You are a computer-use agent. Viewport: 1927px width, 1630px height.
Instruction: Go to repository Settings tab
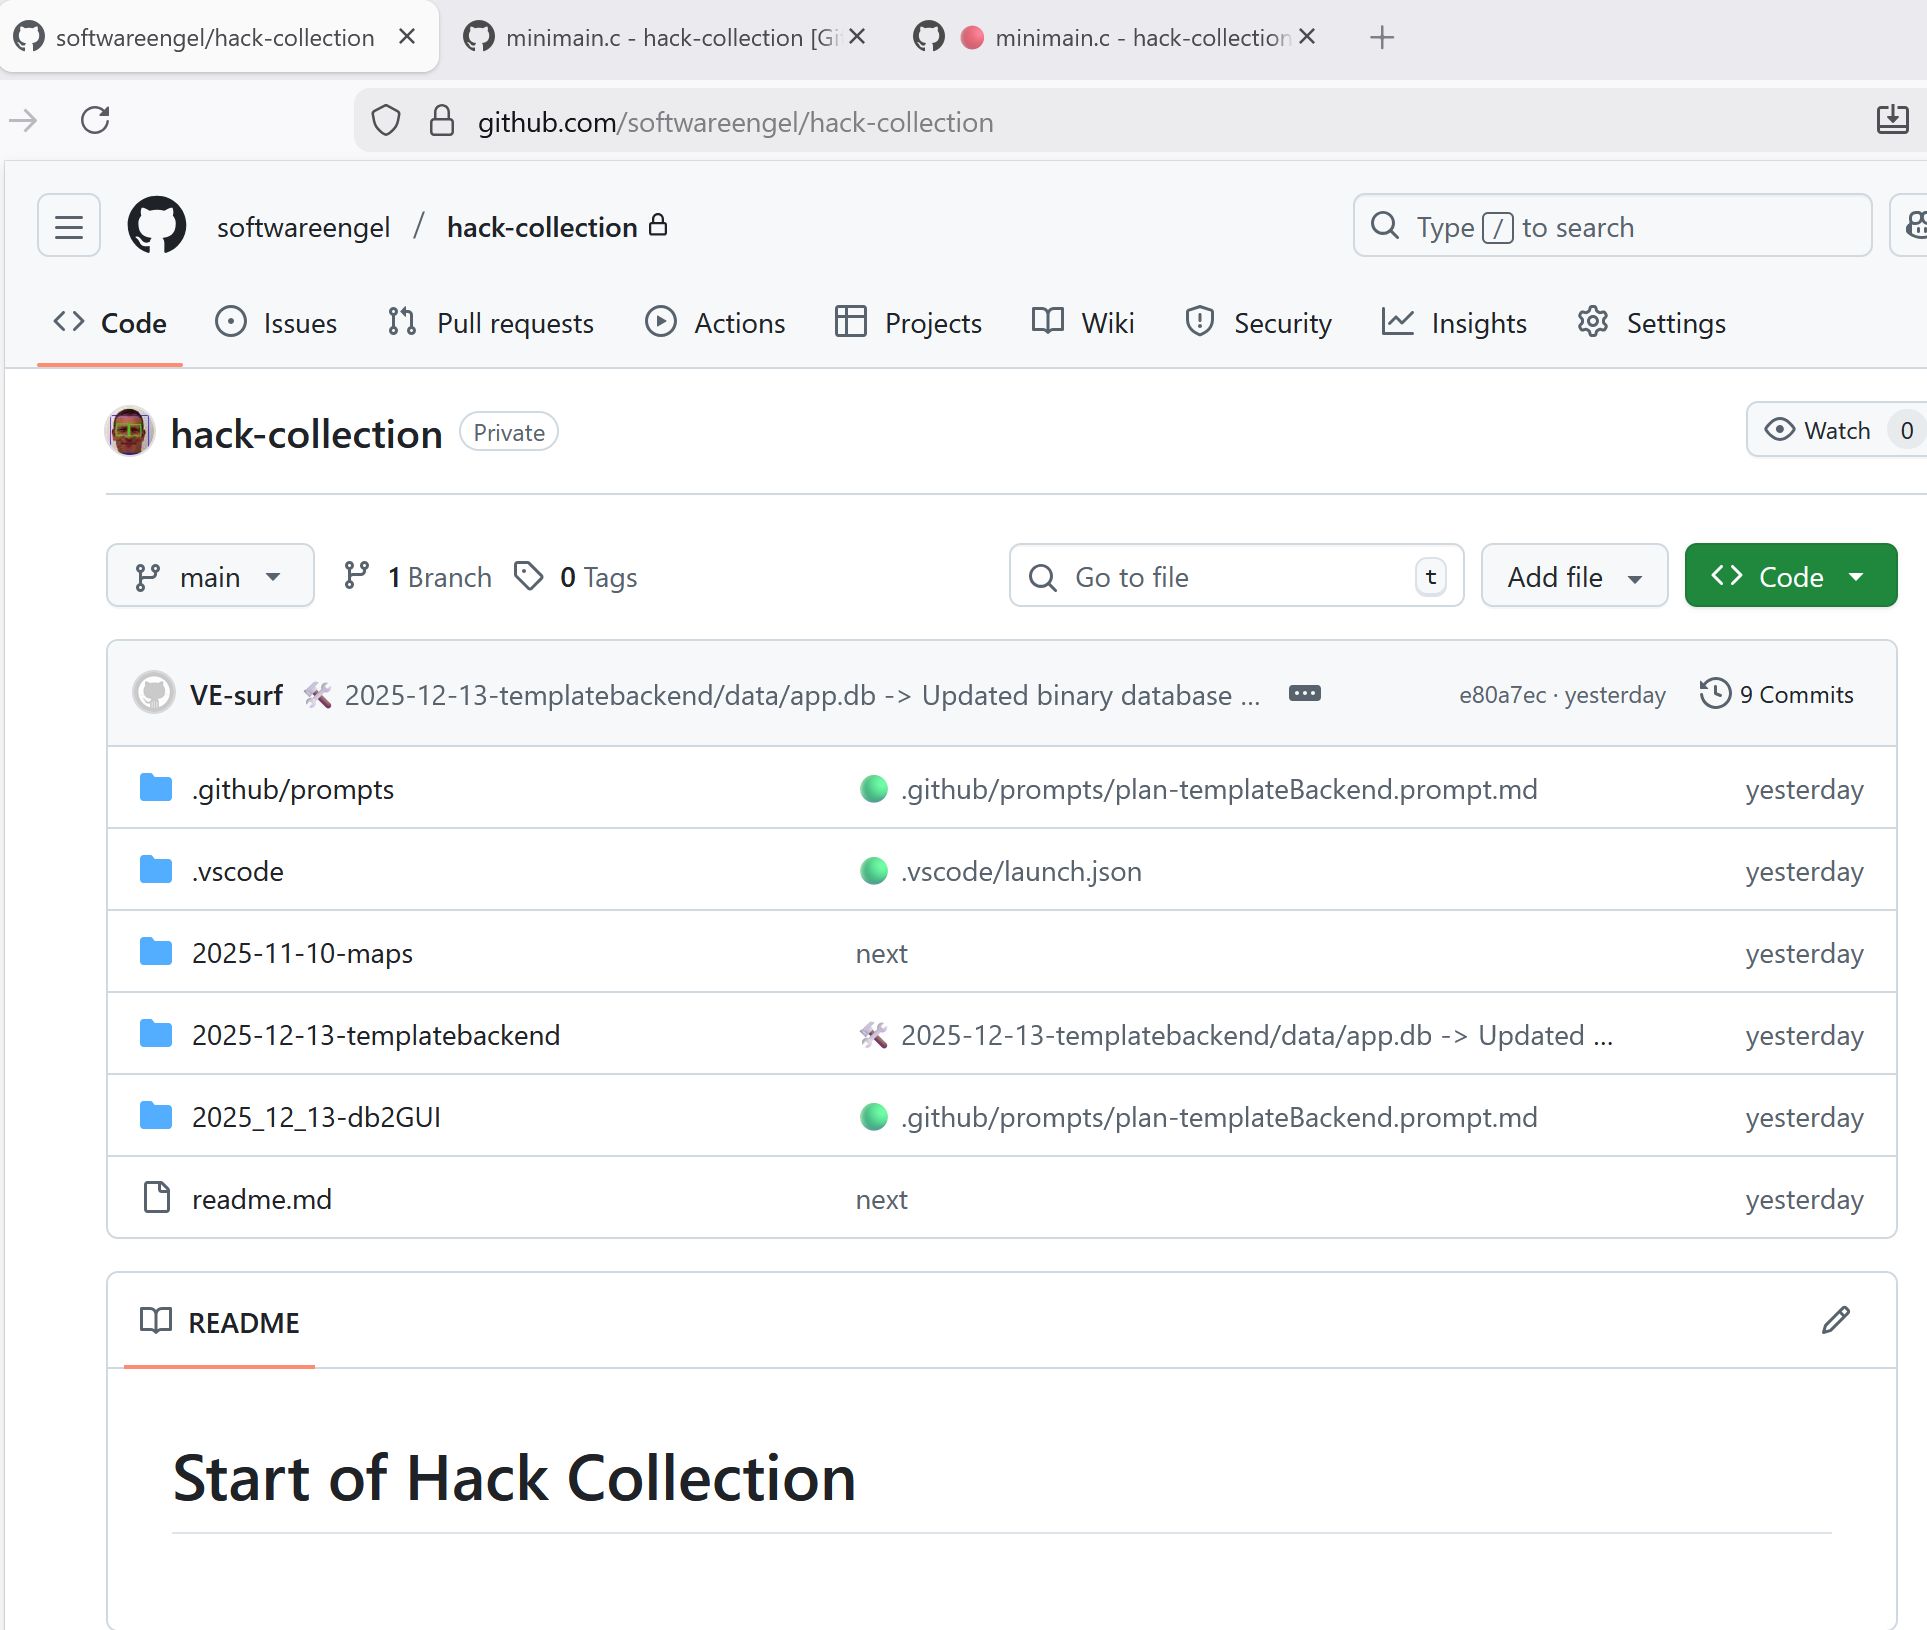click(1651, 323)
